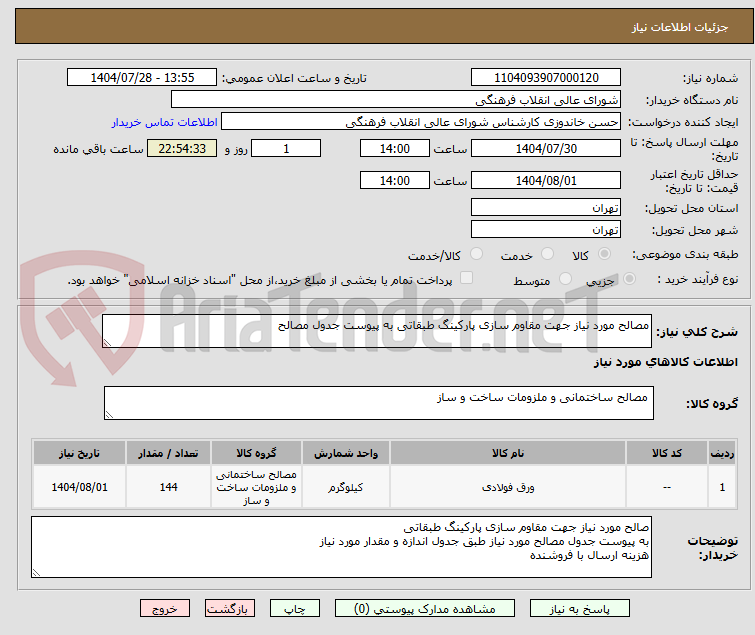
Task: Click delivery province field 'تهران'
Action: 546,207
